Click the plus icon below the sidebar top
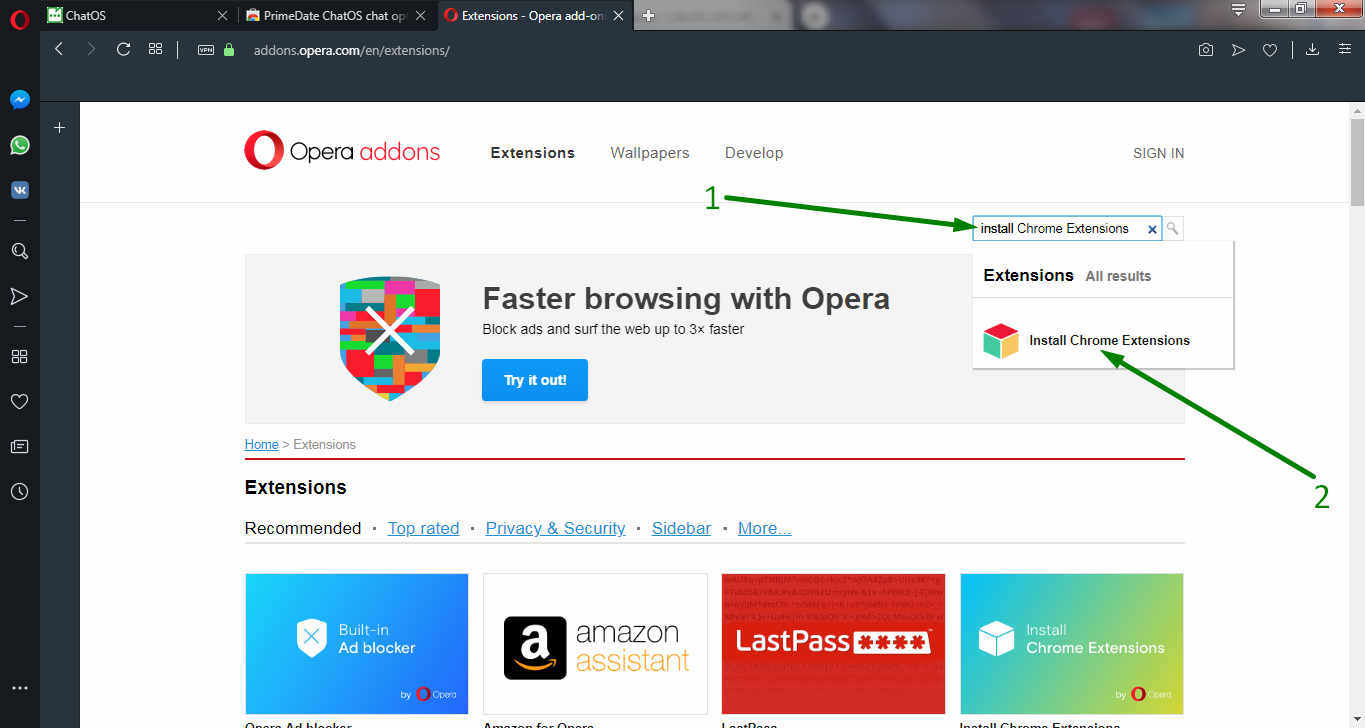 tap(59, 127)
